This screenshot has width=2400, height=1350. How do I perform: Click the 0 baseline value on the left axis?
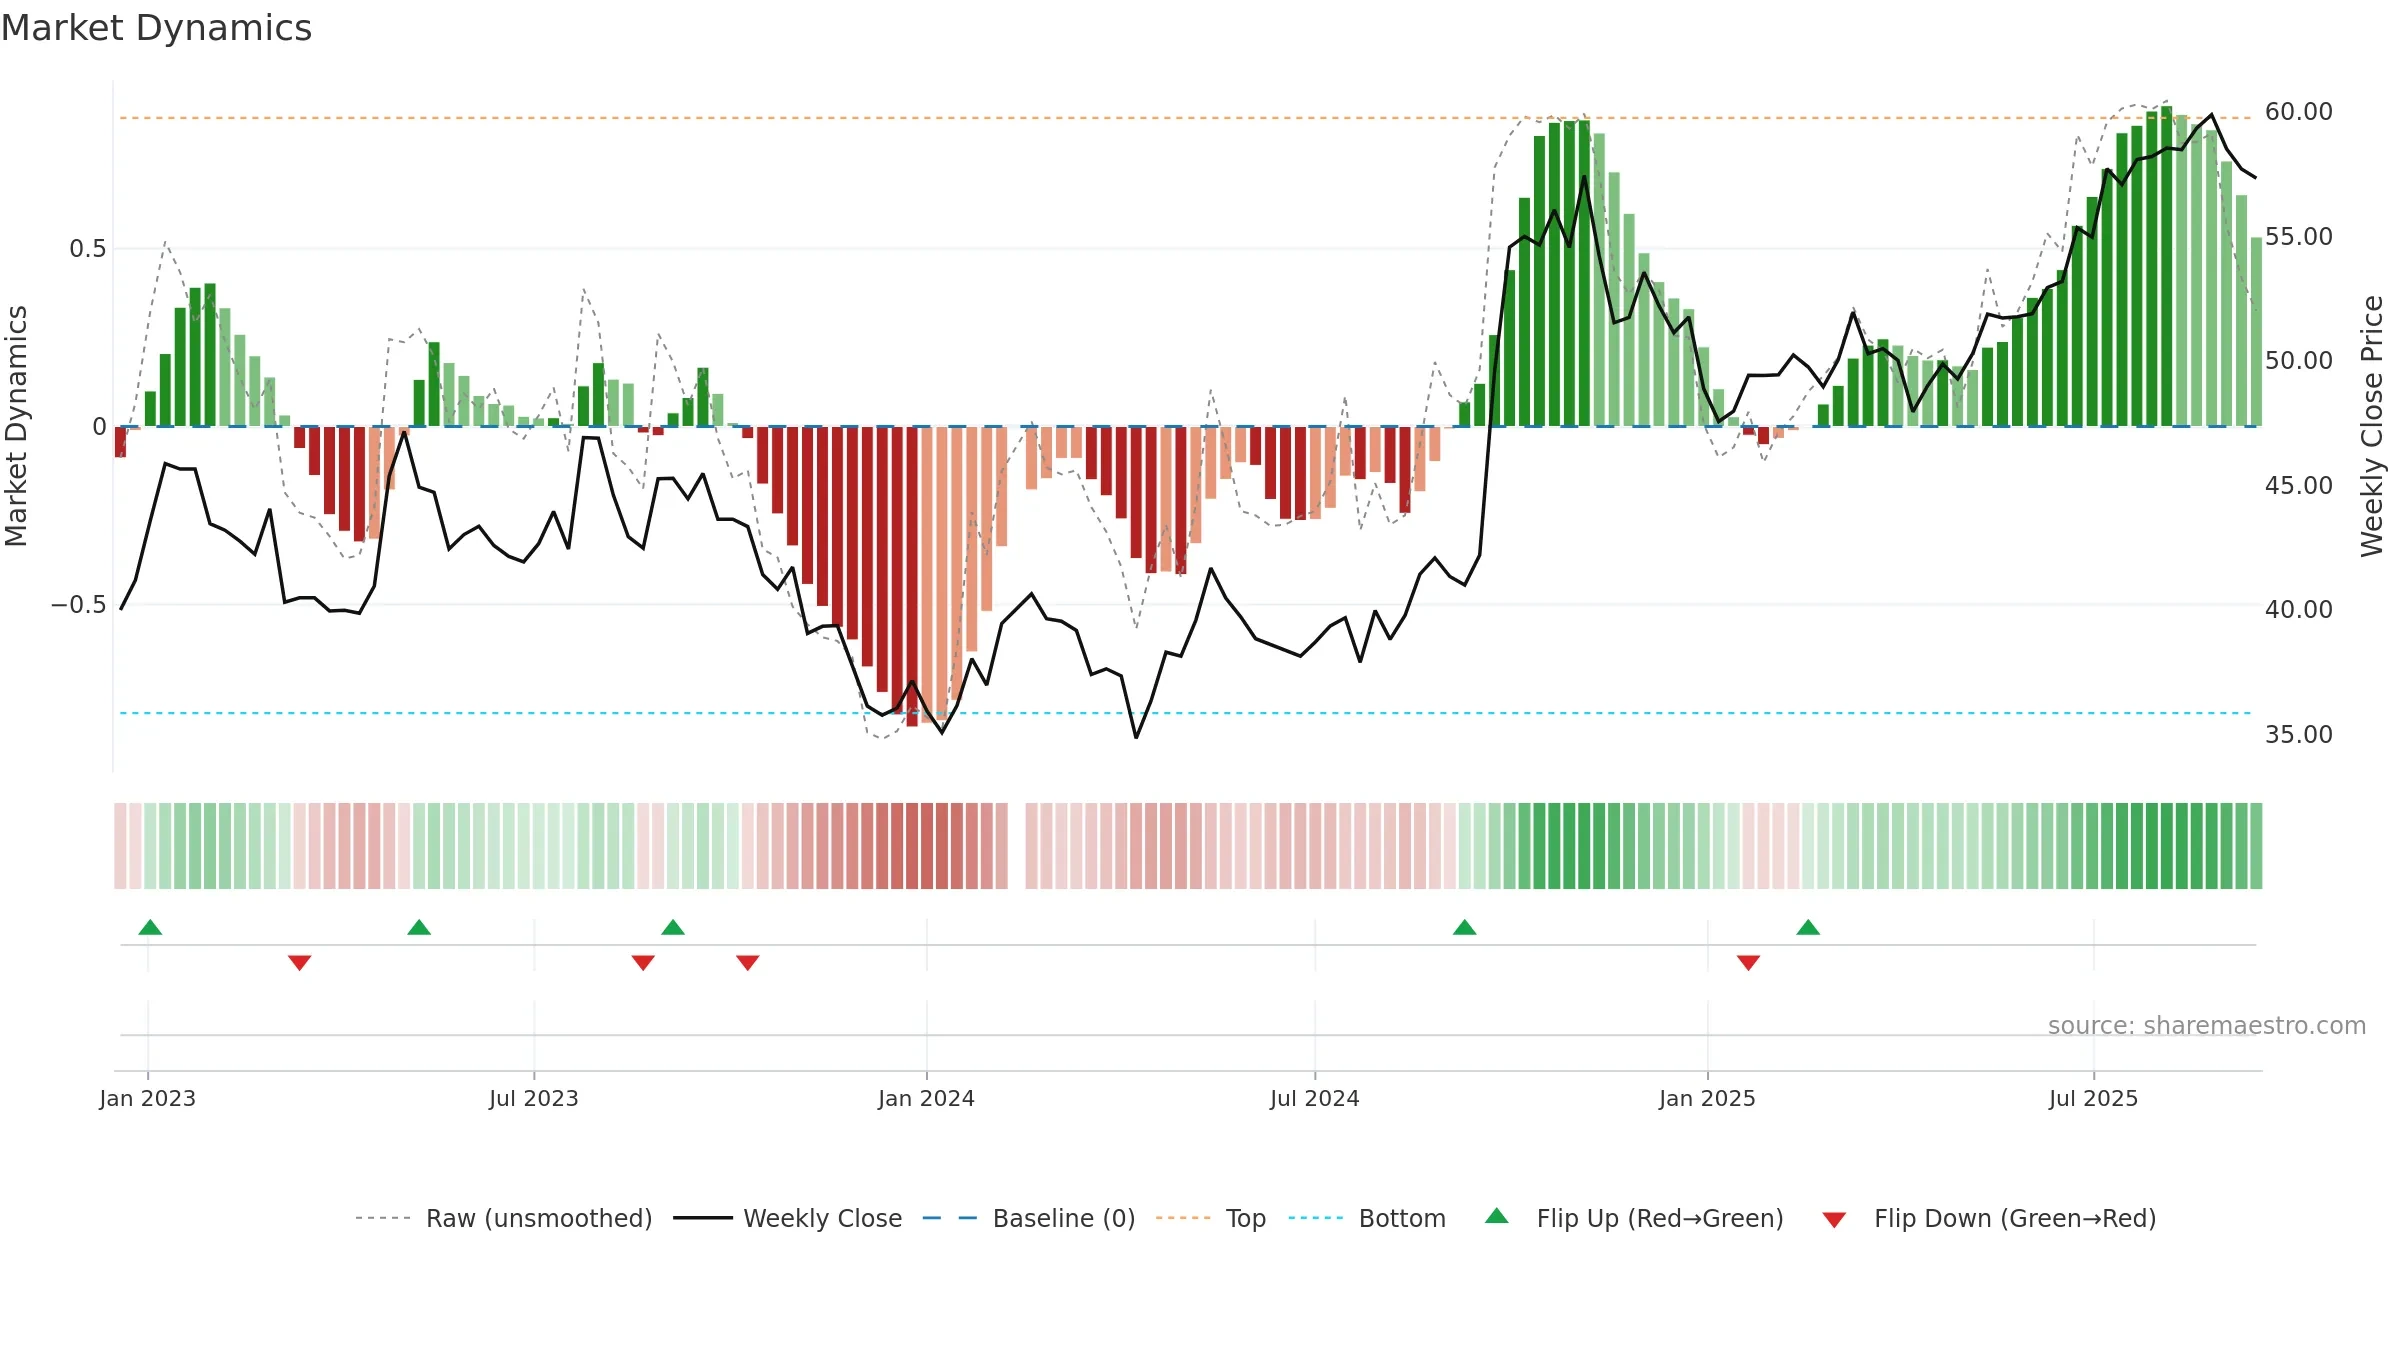(99, 427)
